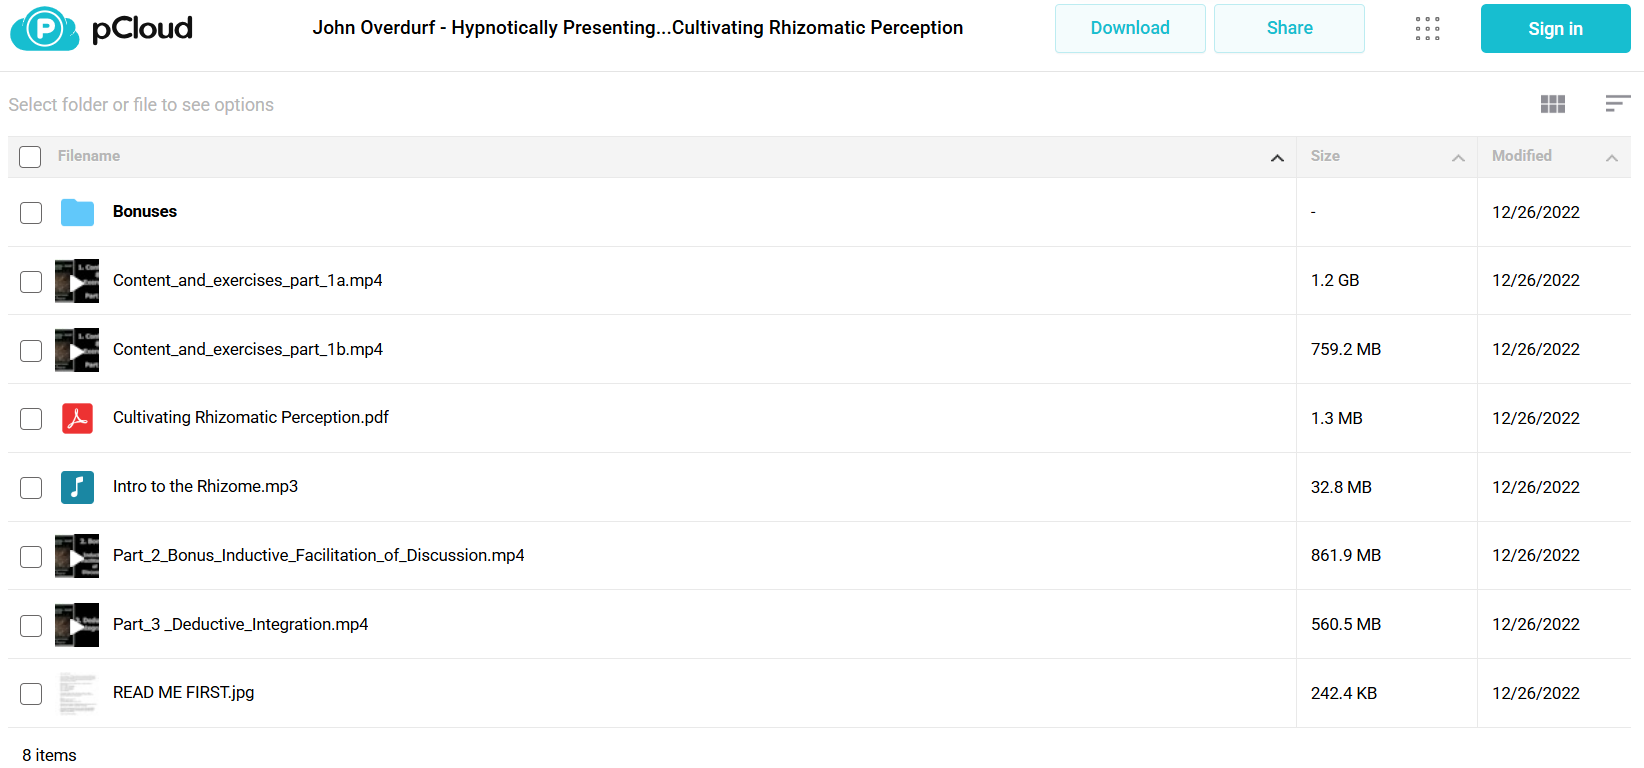Check the Bonuses folder checkbox
The width and height of the screenshot is (1644, 768).
coord(31,213)
